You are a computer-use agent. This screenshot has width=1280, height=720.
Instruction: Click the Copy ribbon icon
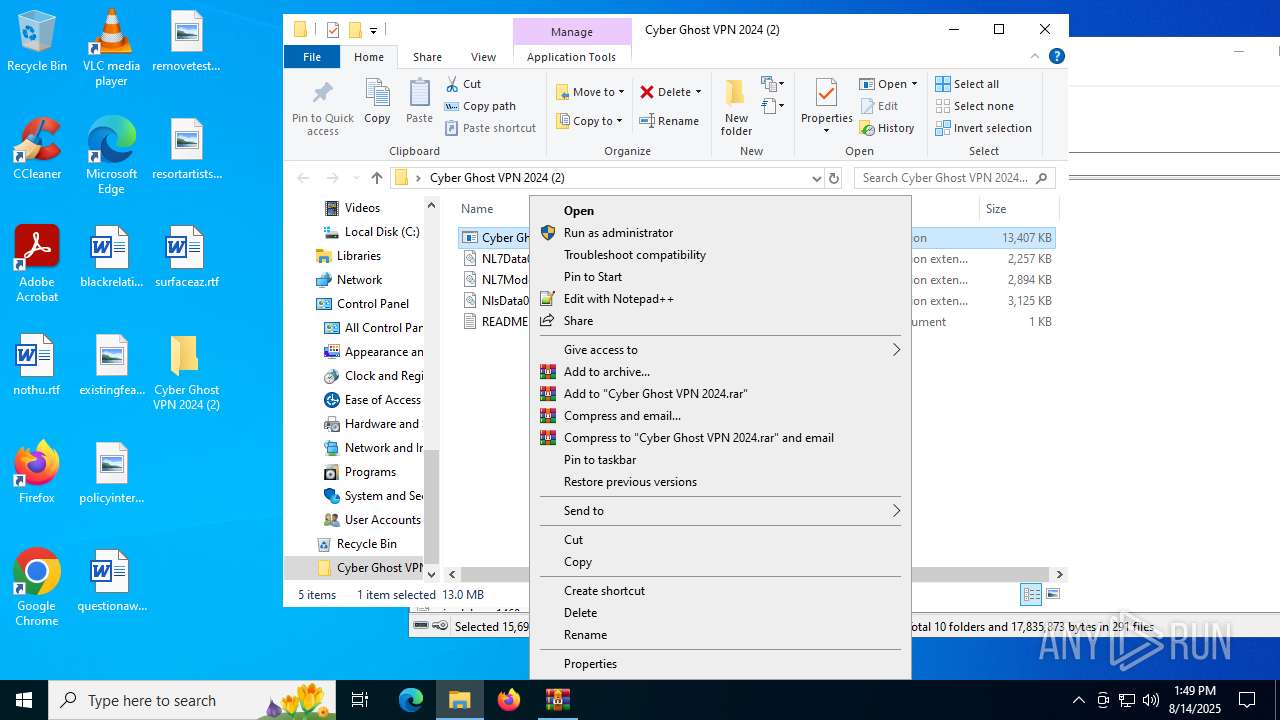[x=377, y=102]
